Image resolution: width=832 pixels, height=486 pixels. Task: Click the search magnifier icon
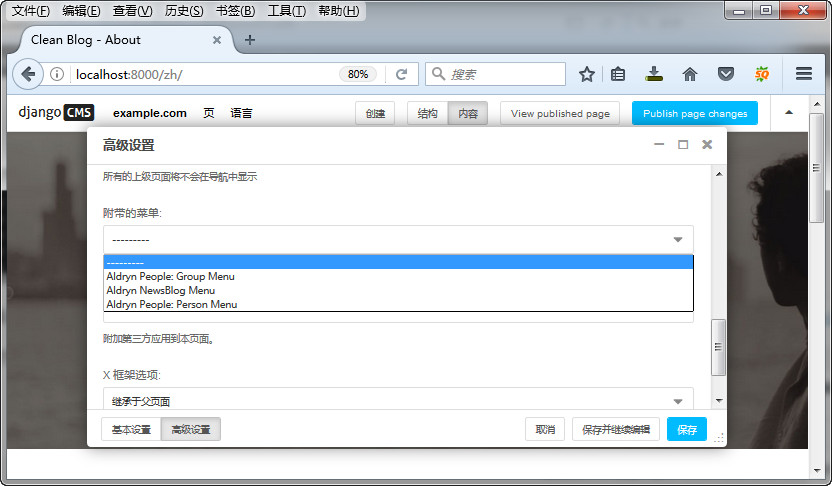point(438,74)
